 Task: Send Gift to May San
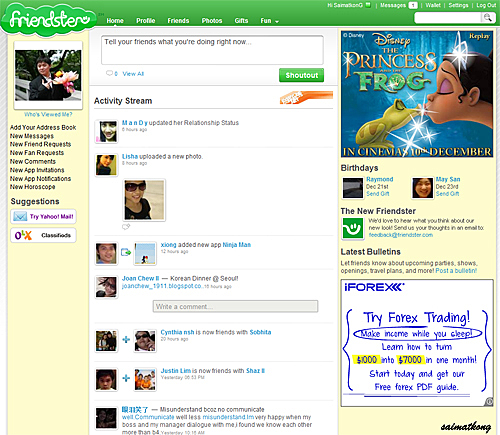(447, 194)
